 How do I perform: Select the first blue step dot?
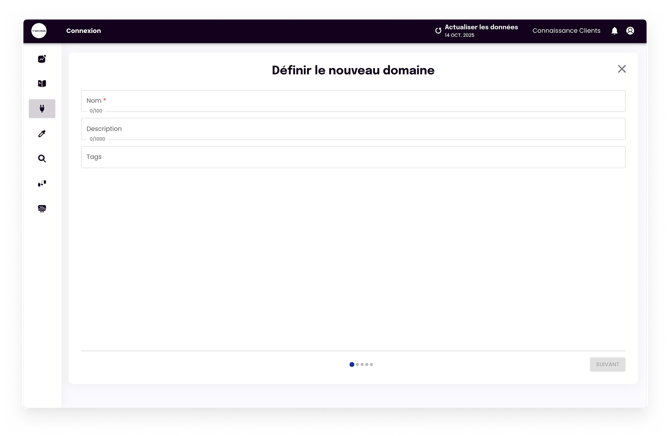coord(352,365)
